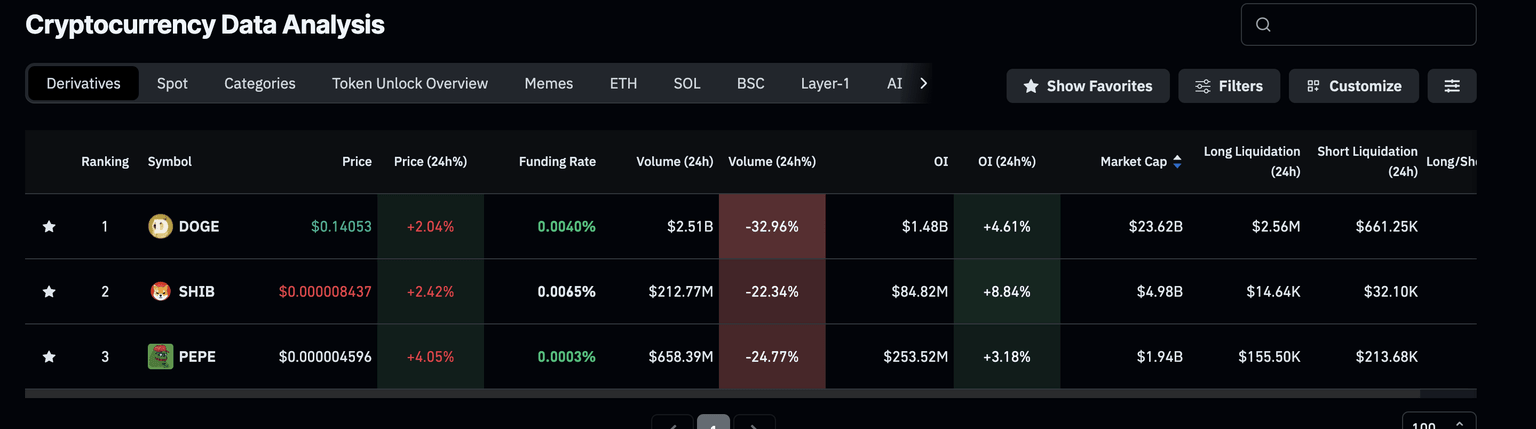Viewport: 1536px width, 429px height.
Task: Open the Token Unlock Overview tab
Action: (410, 84)
